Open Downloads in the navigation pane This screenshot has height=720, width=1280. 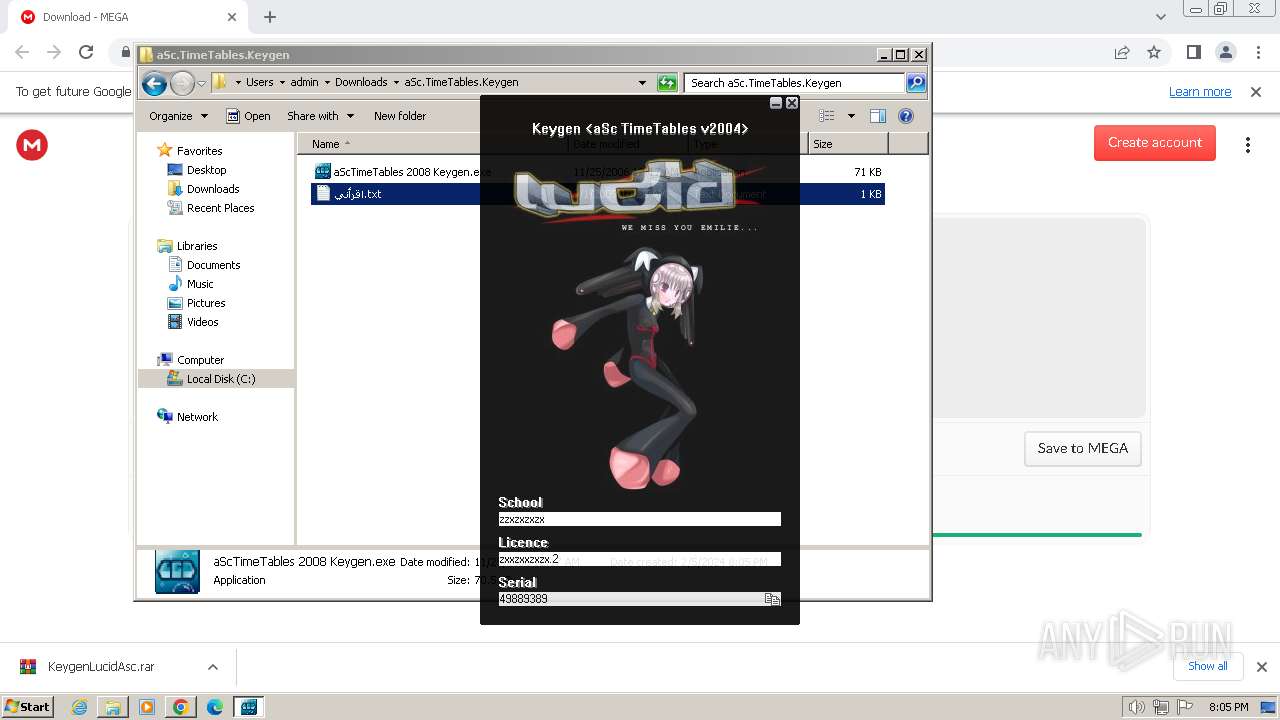click(213, 189)
